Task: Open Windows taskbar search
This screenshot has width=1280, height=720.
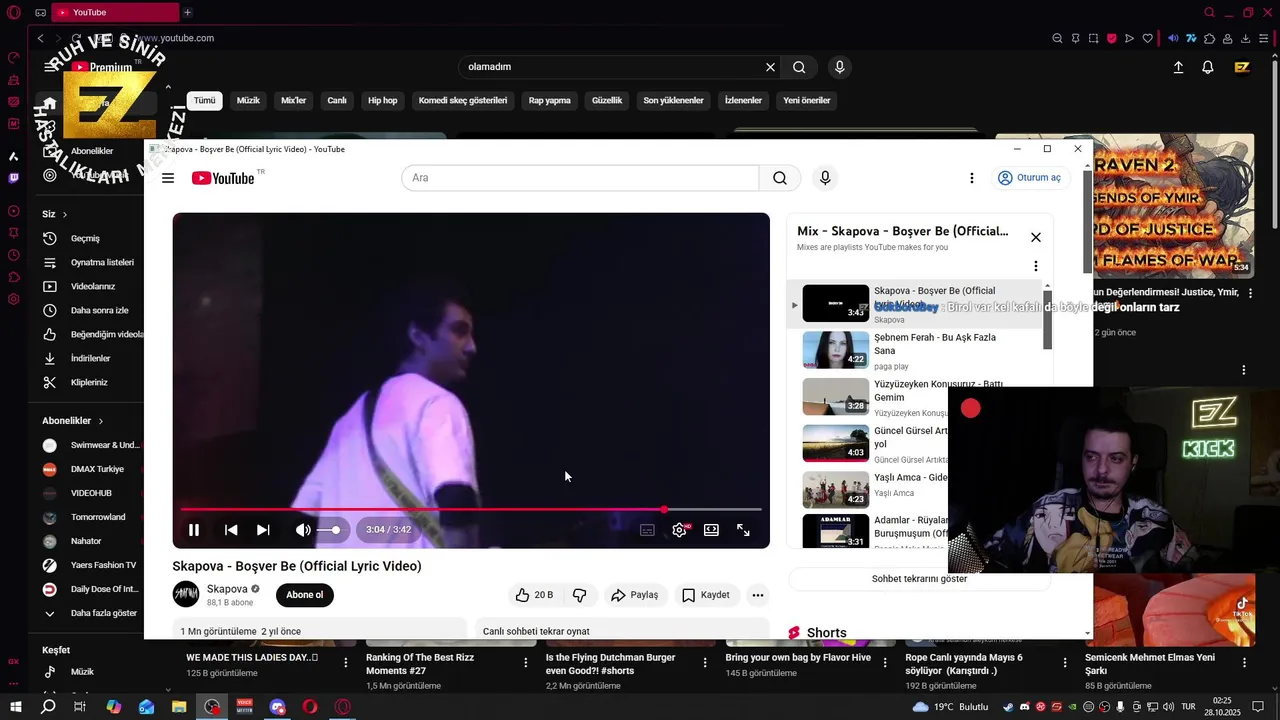Action: (48, 707)
